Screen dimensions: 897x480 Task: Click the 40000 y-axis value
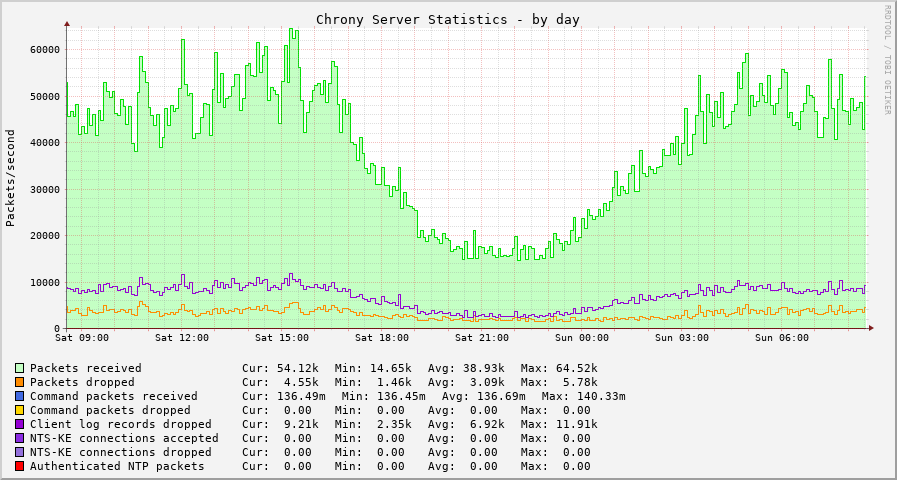coord(44,142)
